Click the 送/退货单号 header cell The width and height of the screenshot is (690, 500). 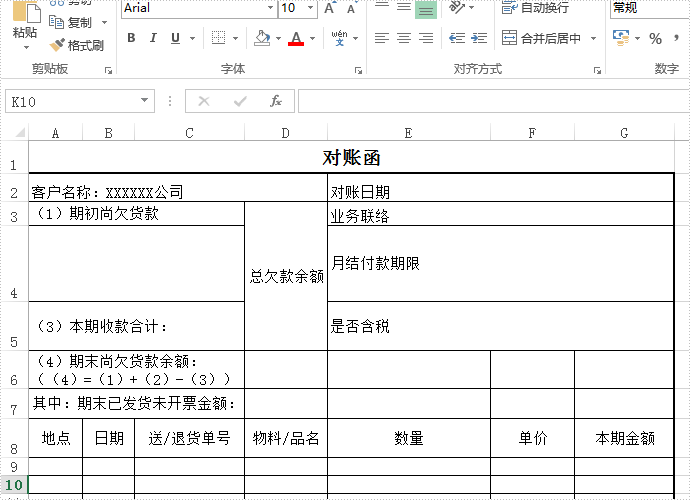[189, 438]
